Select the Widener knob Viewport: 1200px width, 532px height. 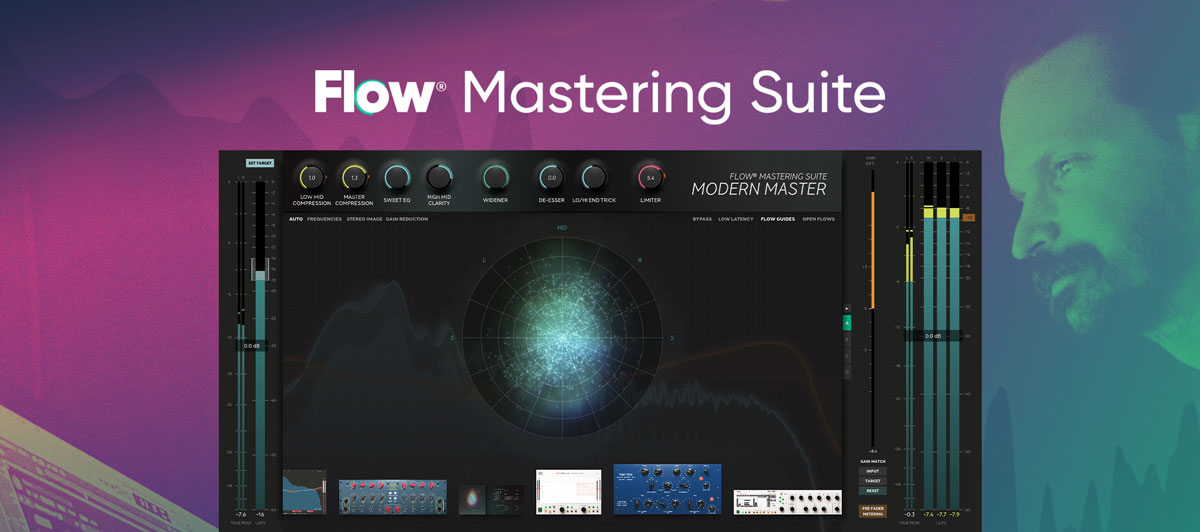click(495, 178)
